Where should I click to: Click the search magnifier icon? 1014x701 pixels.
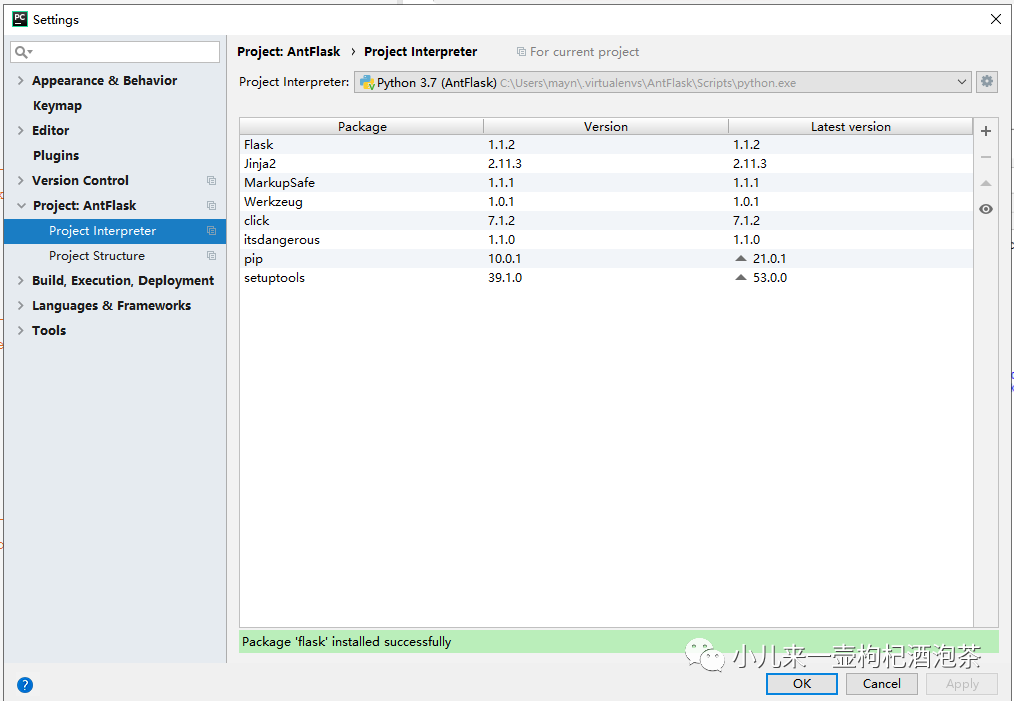tap(23, 52)
